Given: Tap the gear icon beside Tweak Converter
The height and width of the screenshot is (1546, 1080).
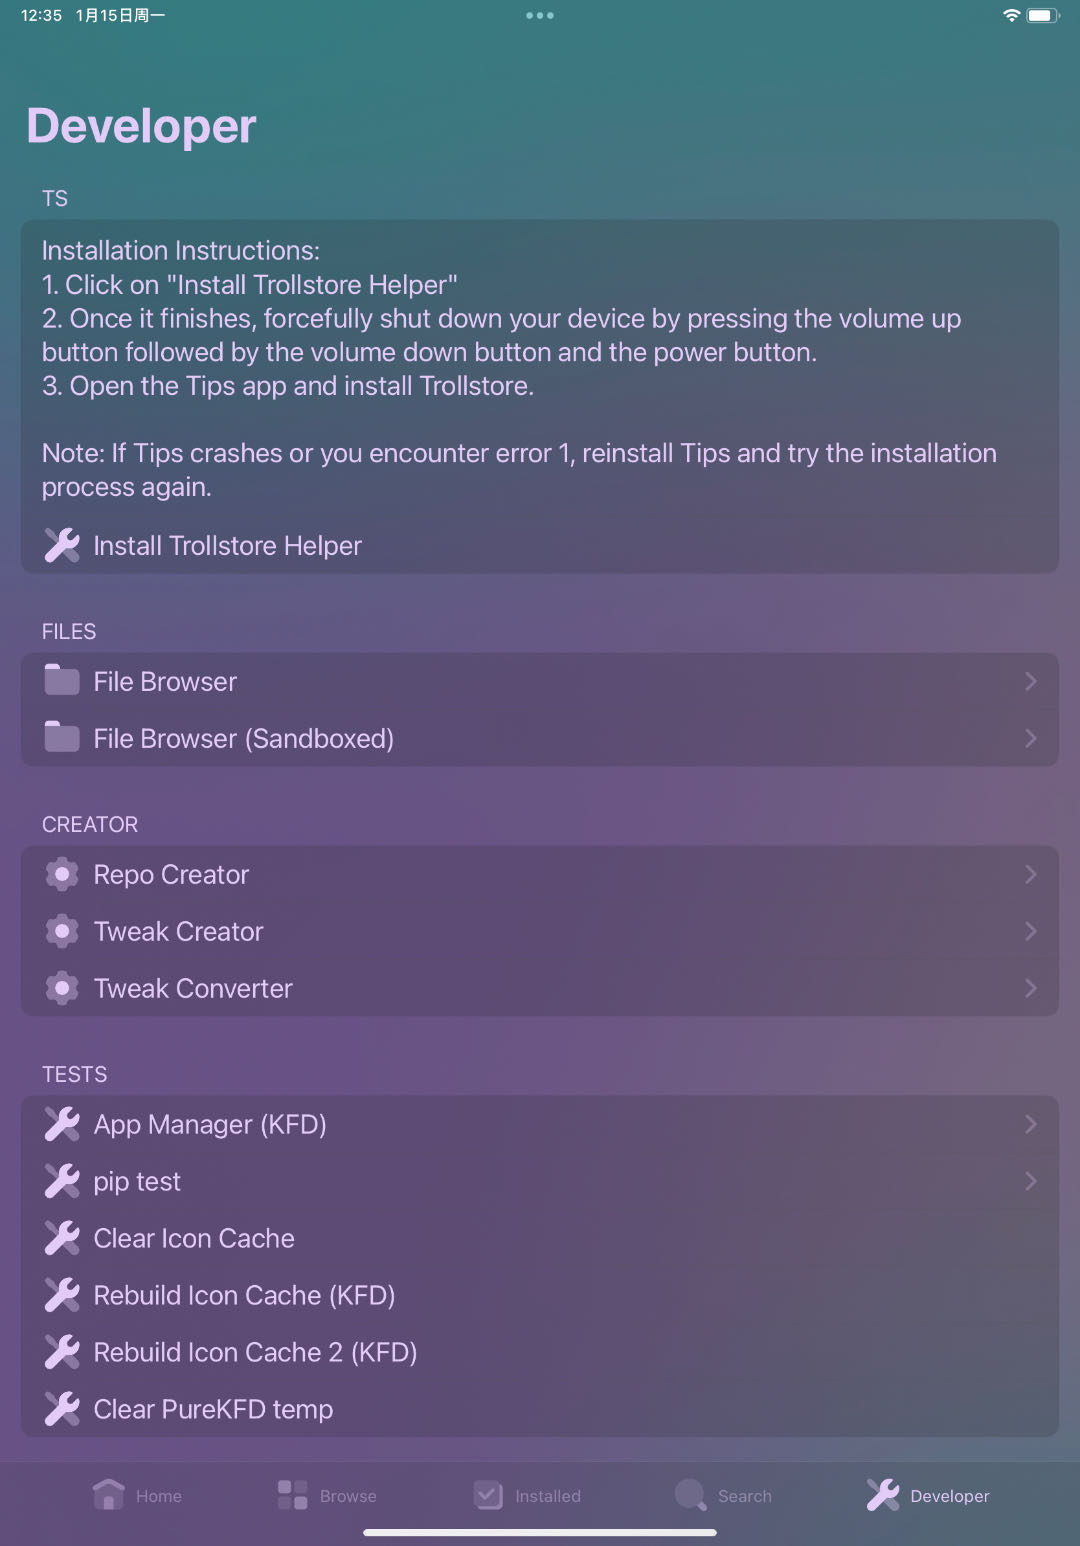Looking at the screenshot, I should [62, 988].
